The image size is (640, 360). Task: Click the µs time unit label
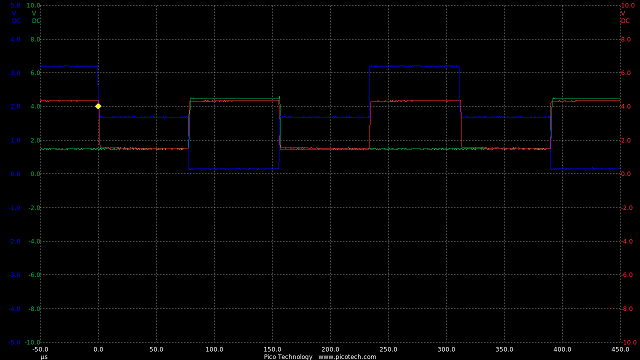44,357
